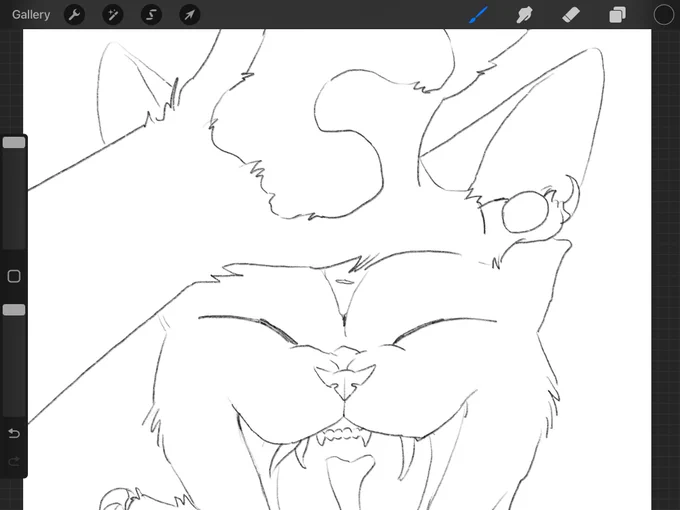Select the Smudge tool

525,15
